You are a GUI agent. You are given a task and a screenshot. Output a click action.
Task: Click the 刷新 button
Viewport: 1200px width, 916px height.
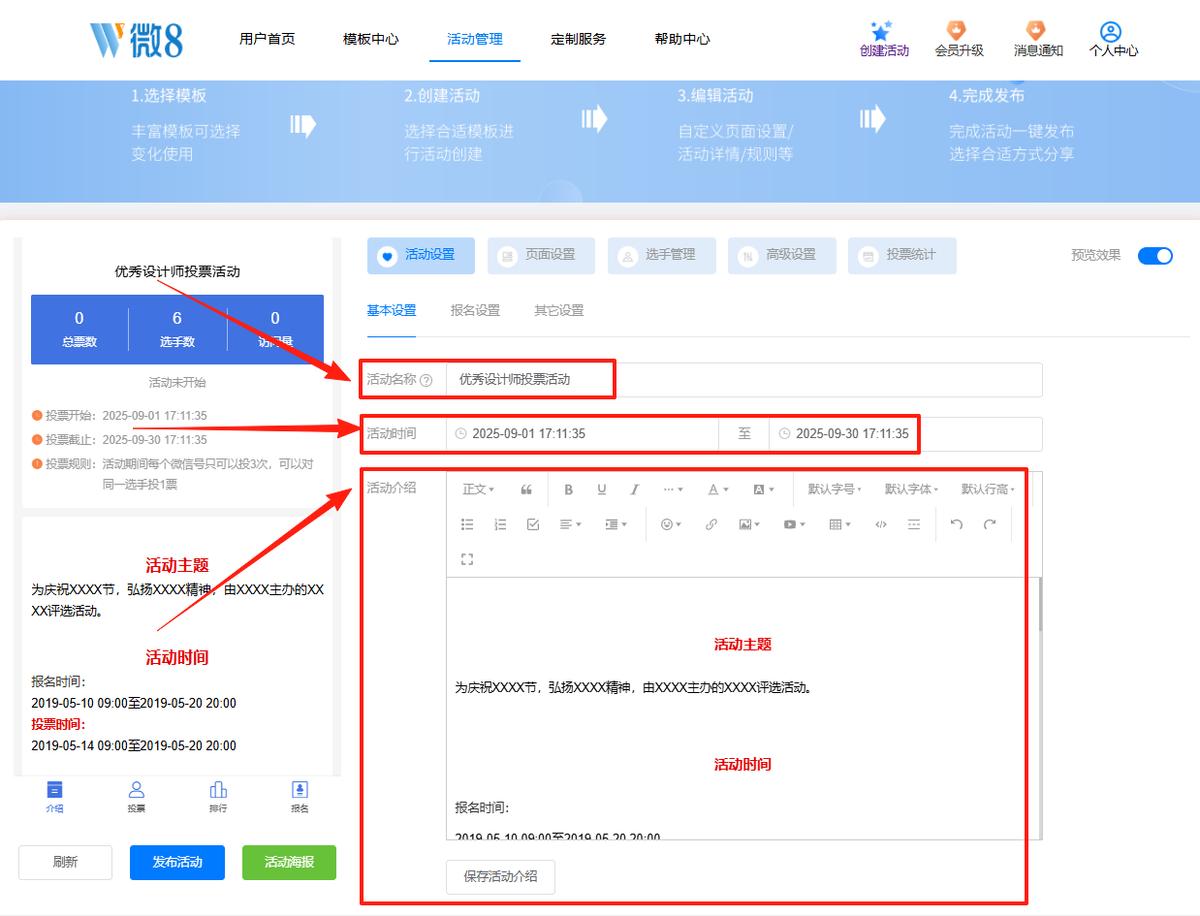[65, 862]
